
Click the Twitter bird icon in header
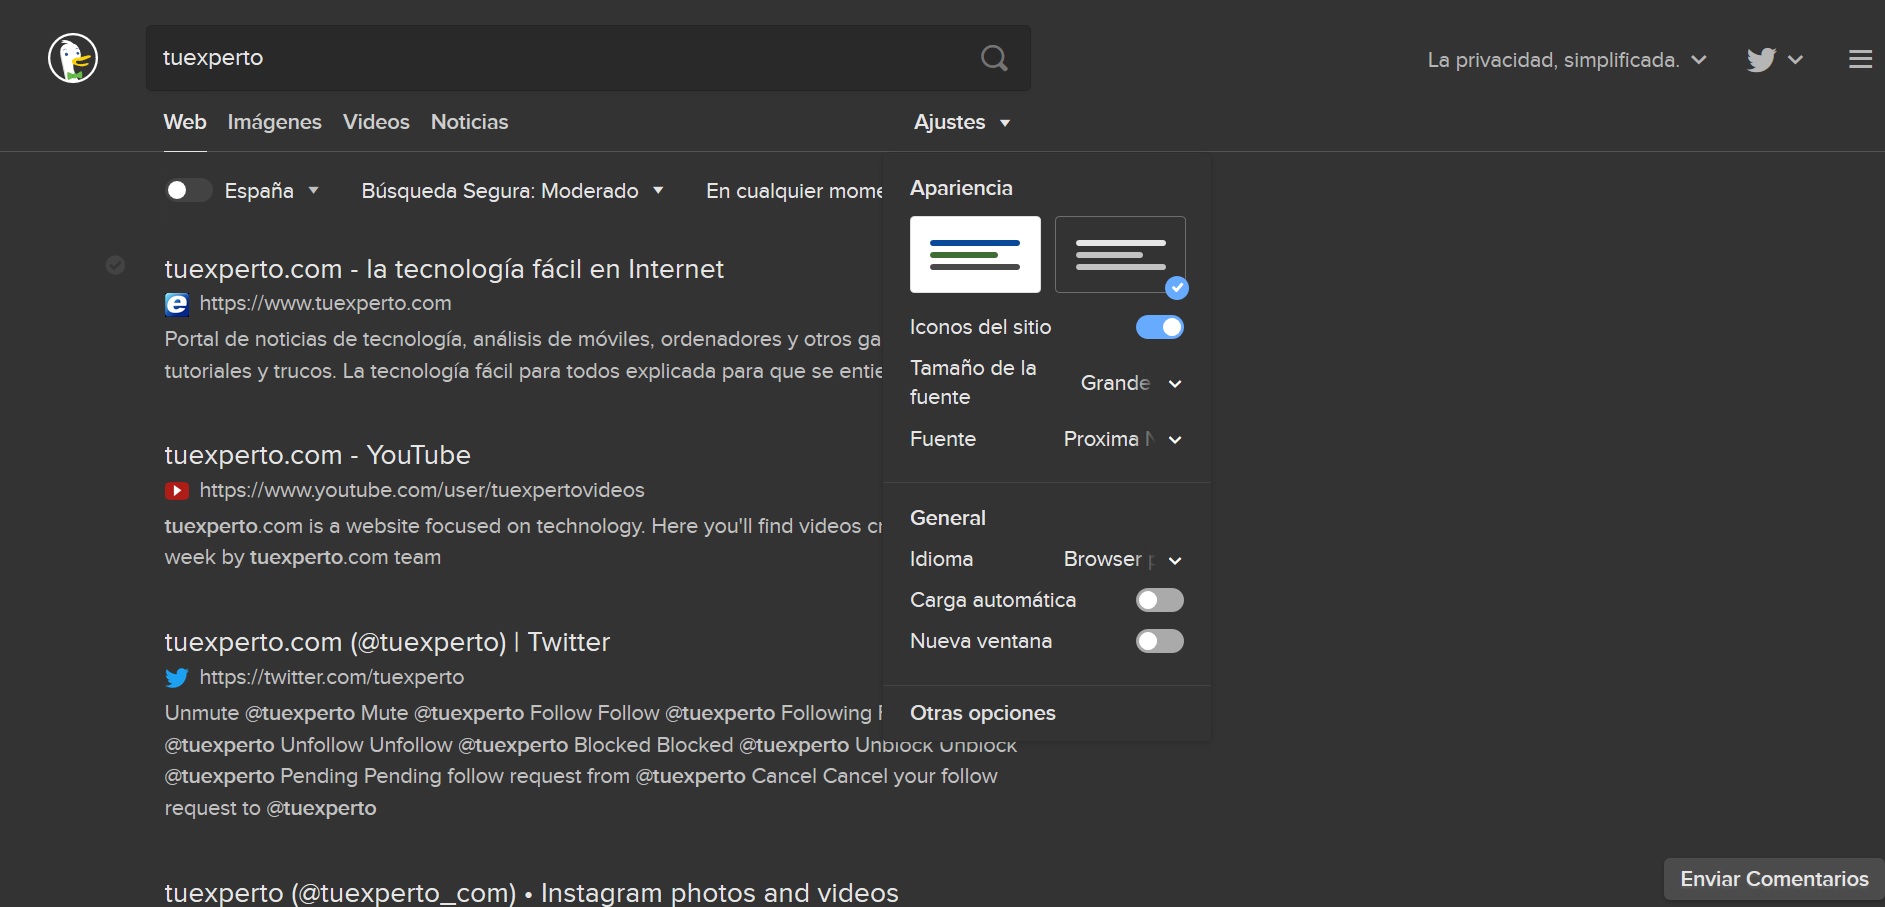point(1761,60)
